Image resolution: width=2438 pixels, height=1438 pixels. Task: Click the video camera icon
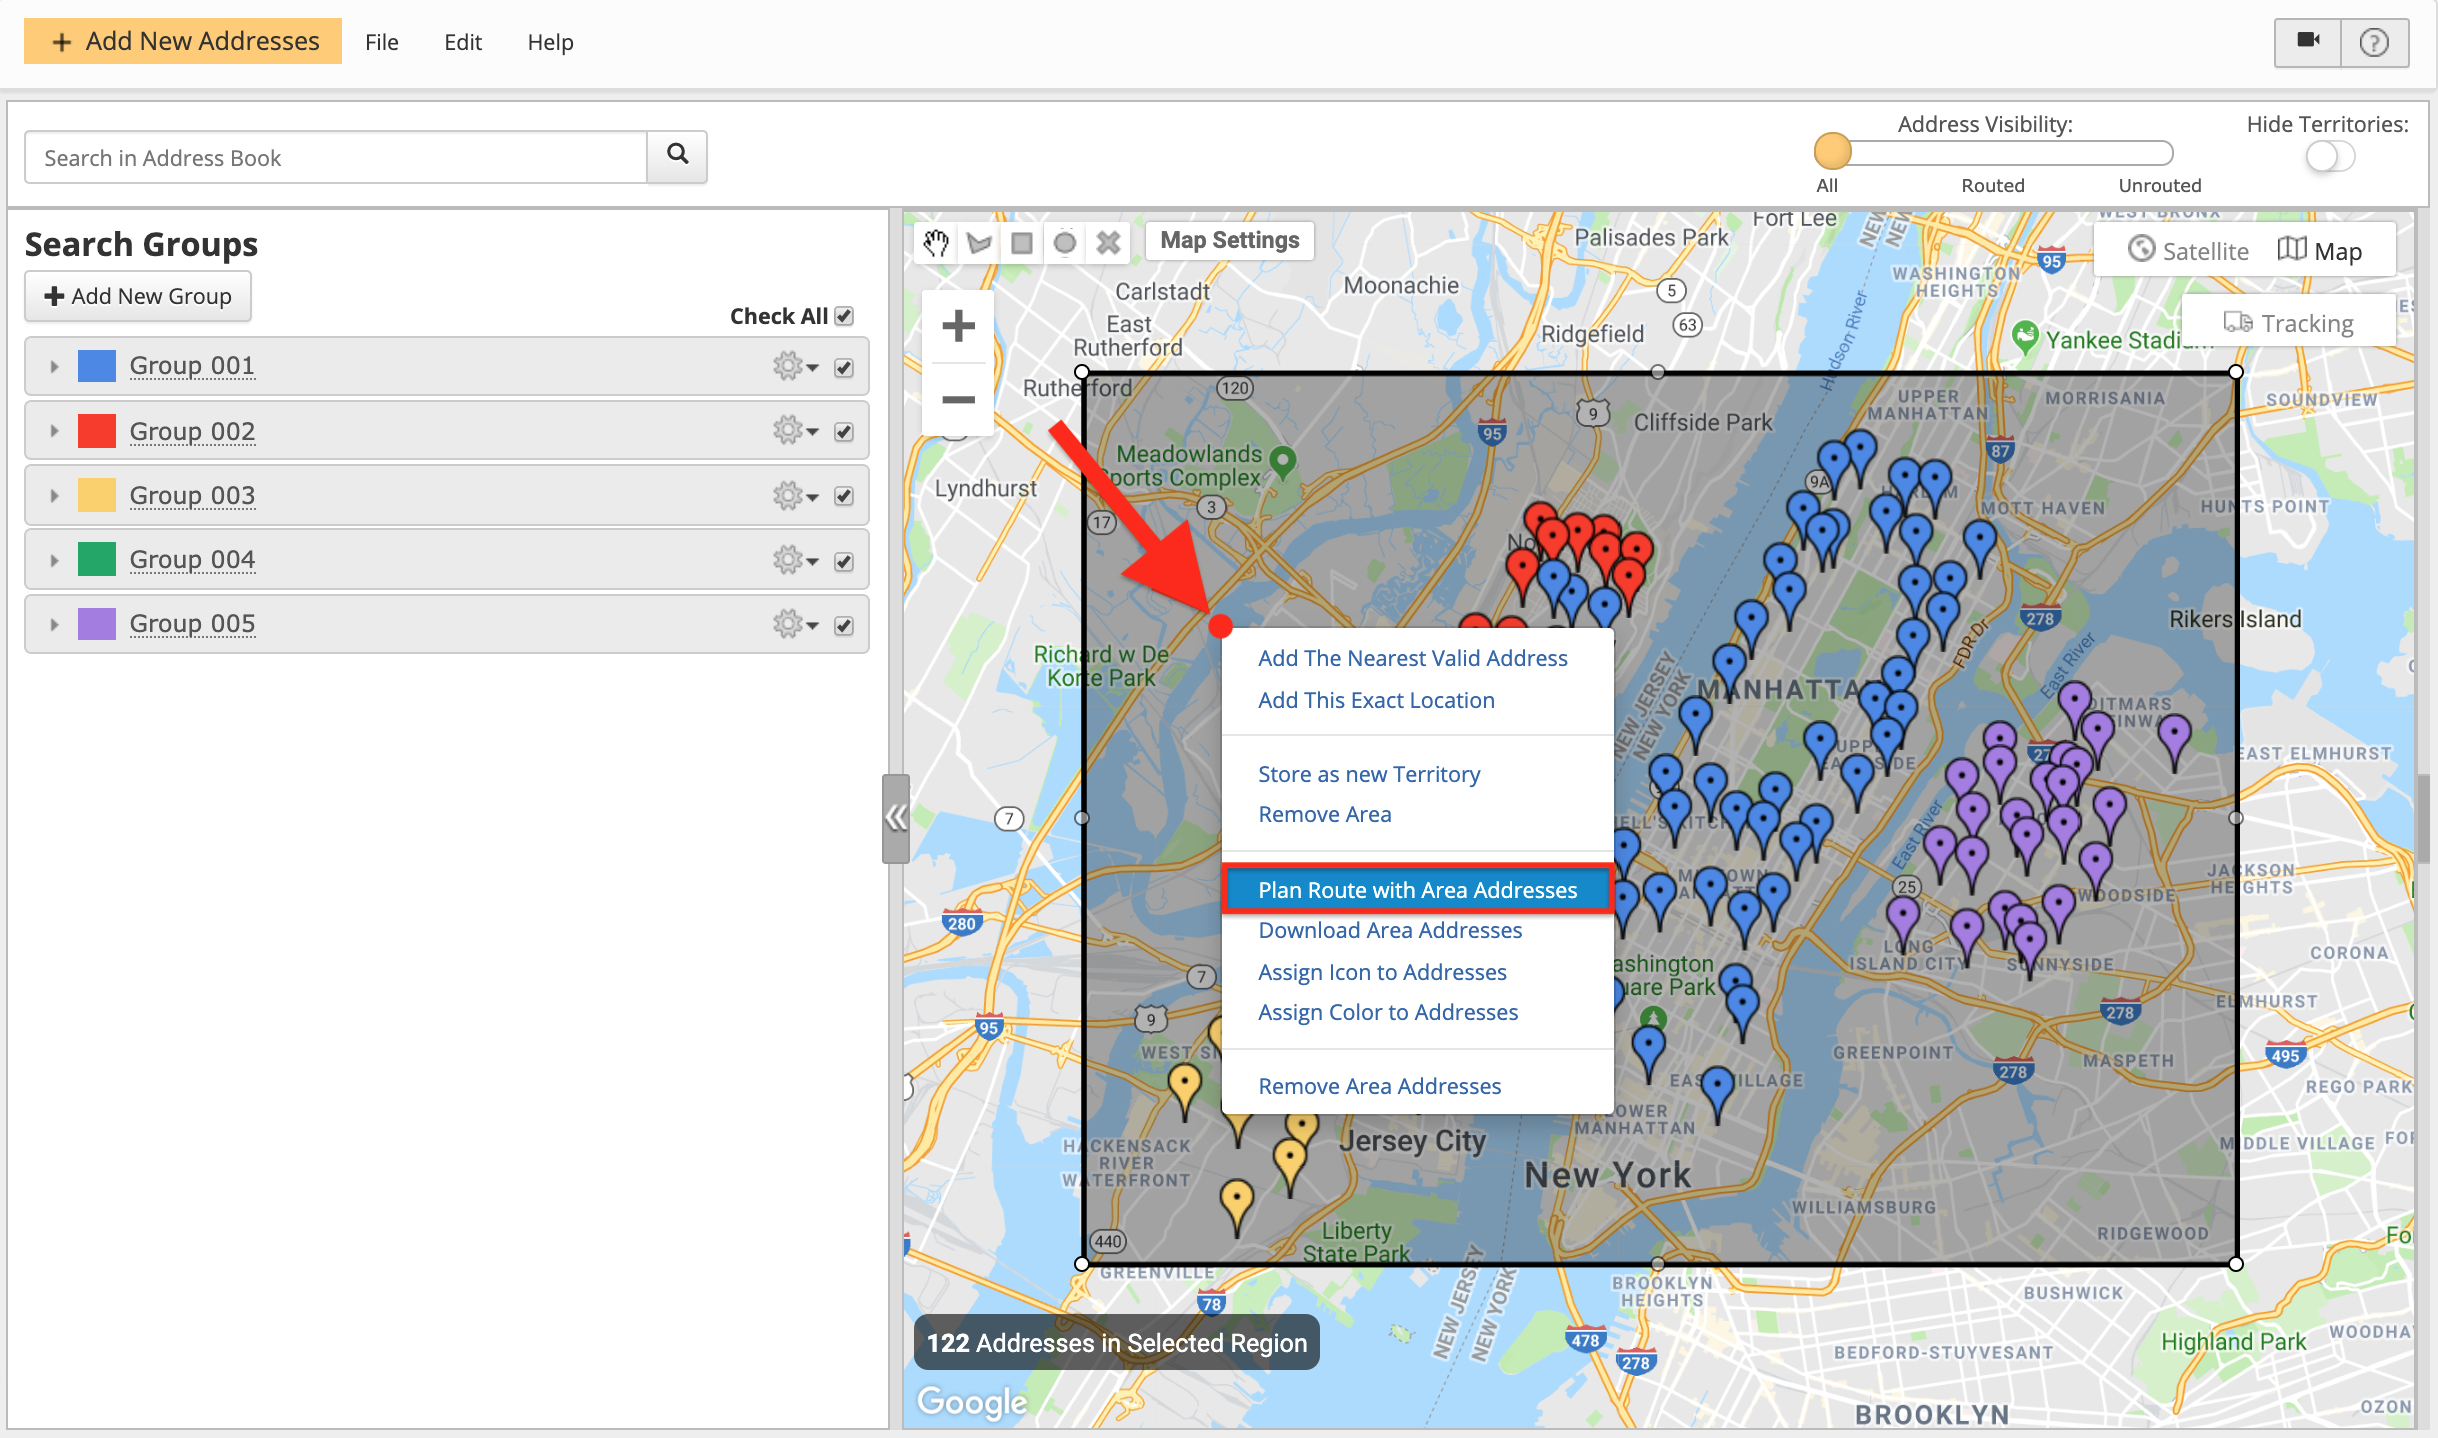pyautogui.click(x=2308, y=42)
